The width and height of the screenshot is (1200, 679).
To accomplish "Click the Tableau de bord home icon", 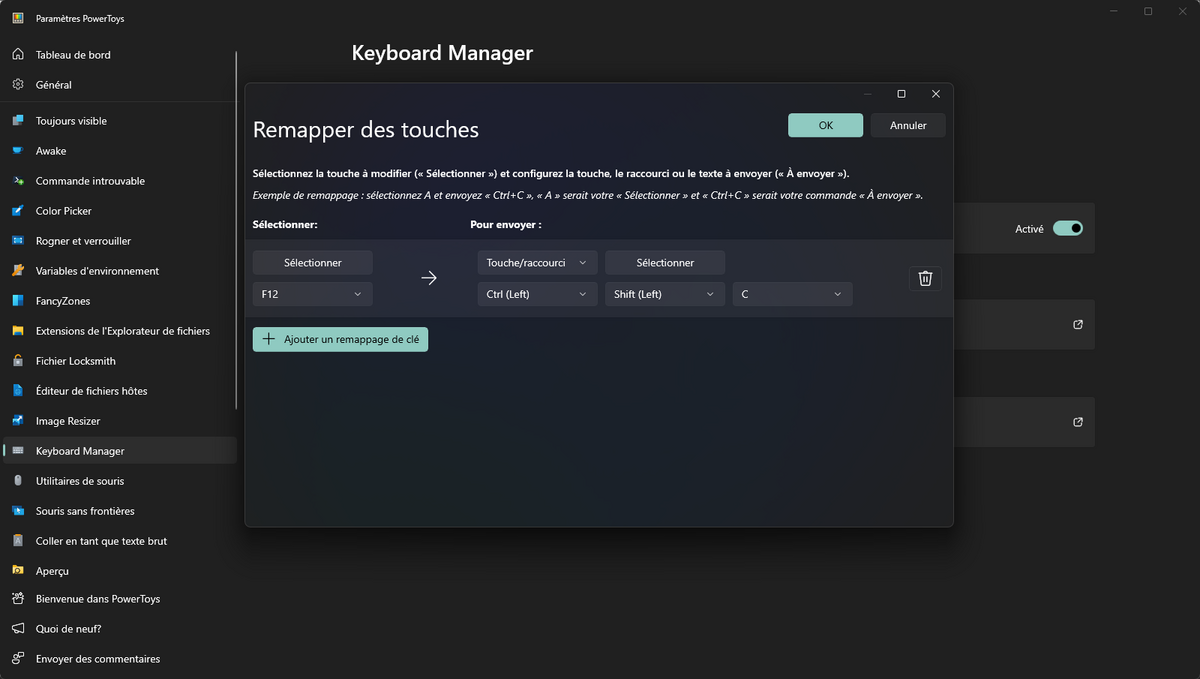I will tap(18, 55).
